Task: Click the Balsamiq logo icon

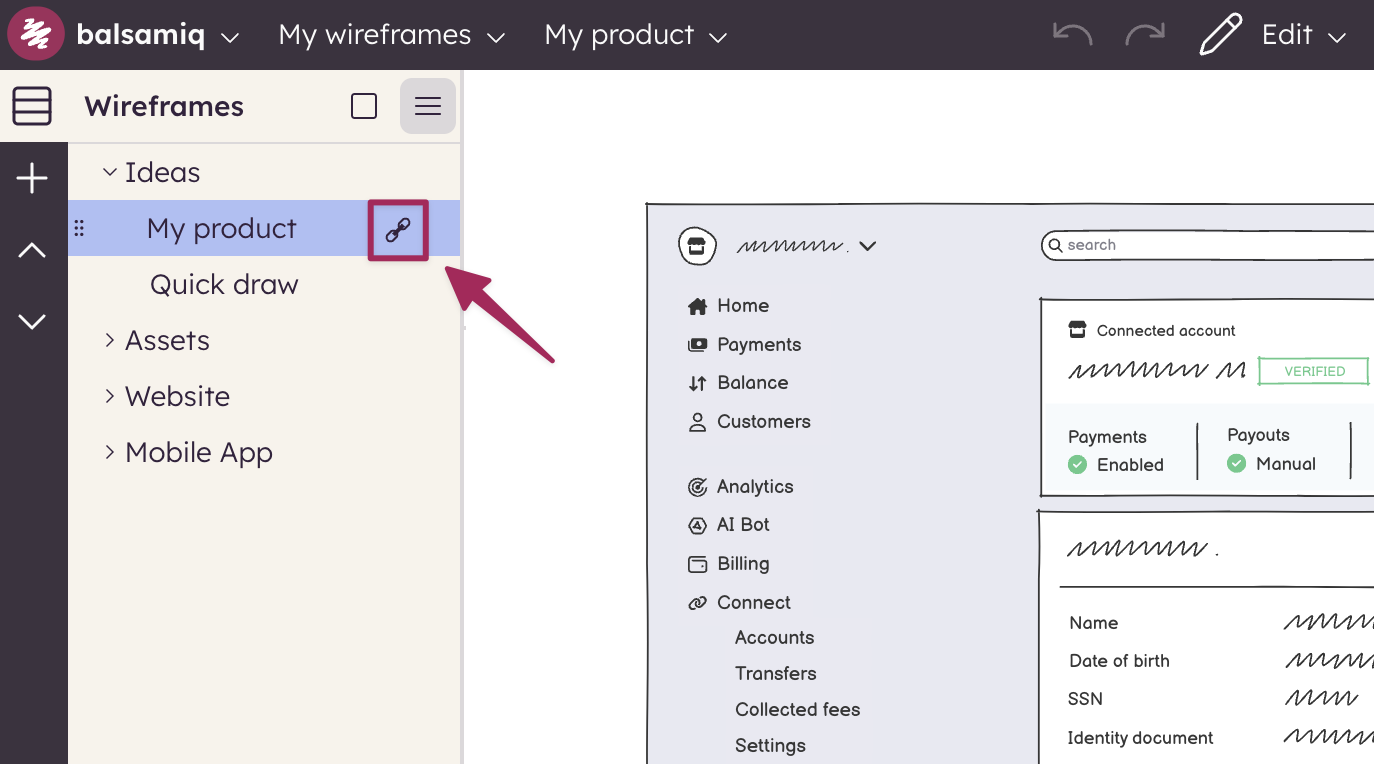Action: (x=36, y=35)
